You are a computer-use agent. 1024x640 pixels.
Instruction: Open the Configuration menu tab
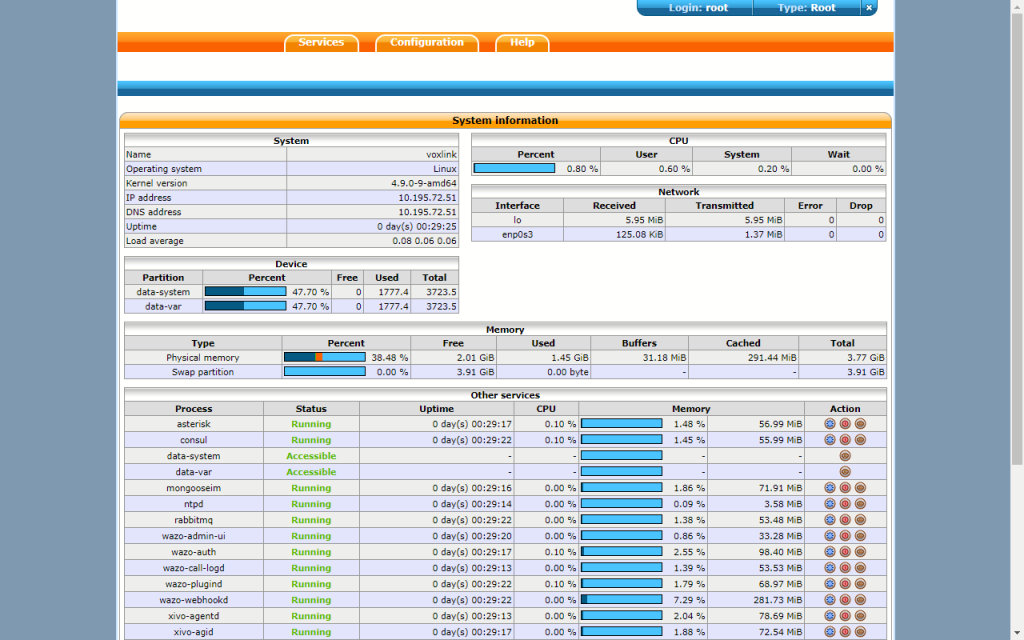(427, 42)
